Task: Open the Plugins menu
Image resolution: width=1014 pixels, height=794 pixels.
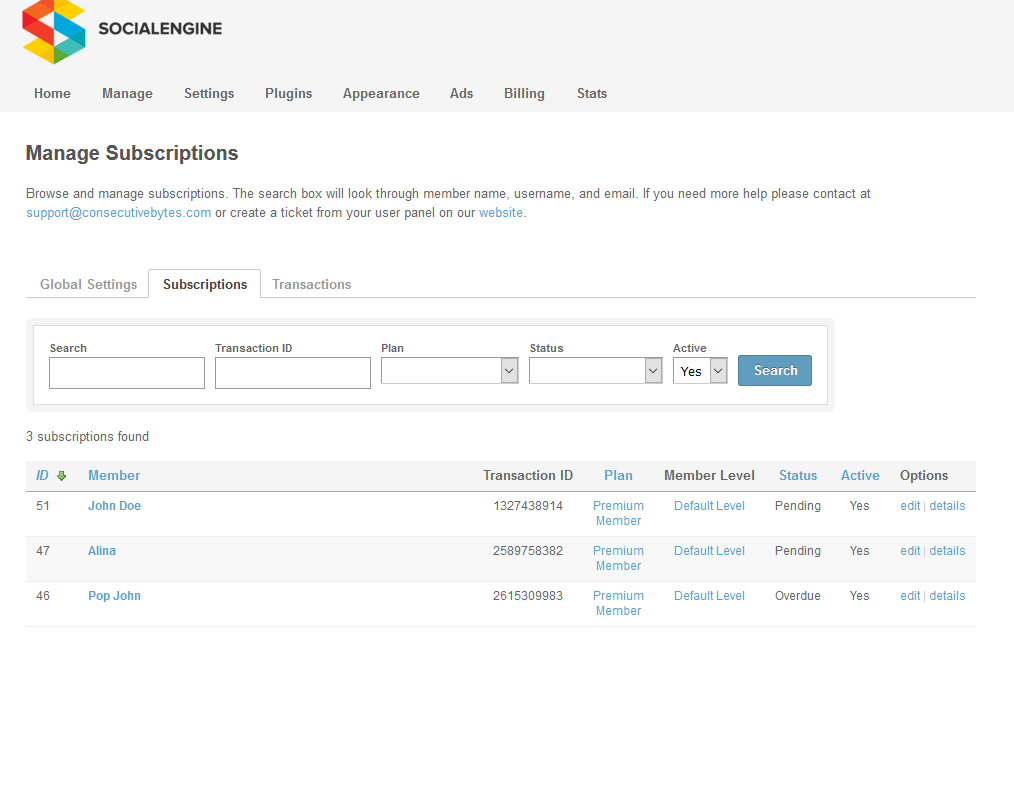Action: pos(288,93)
